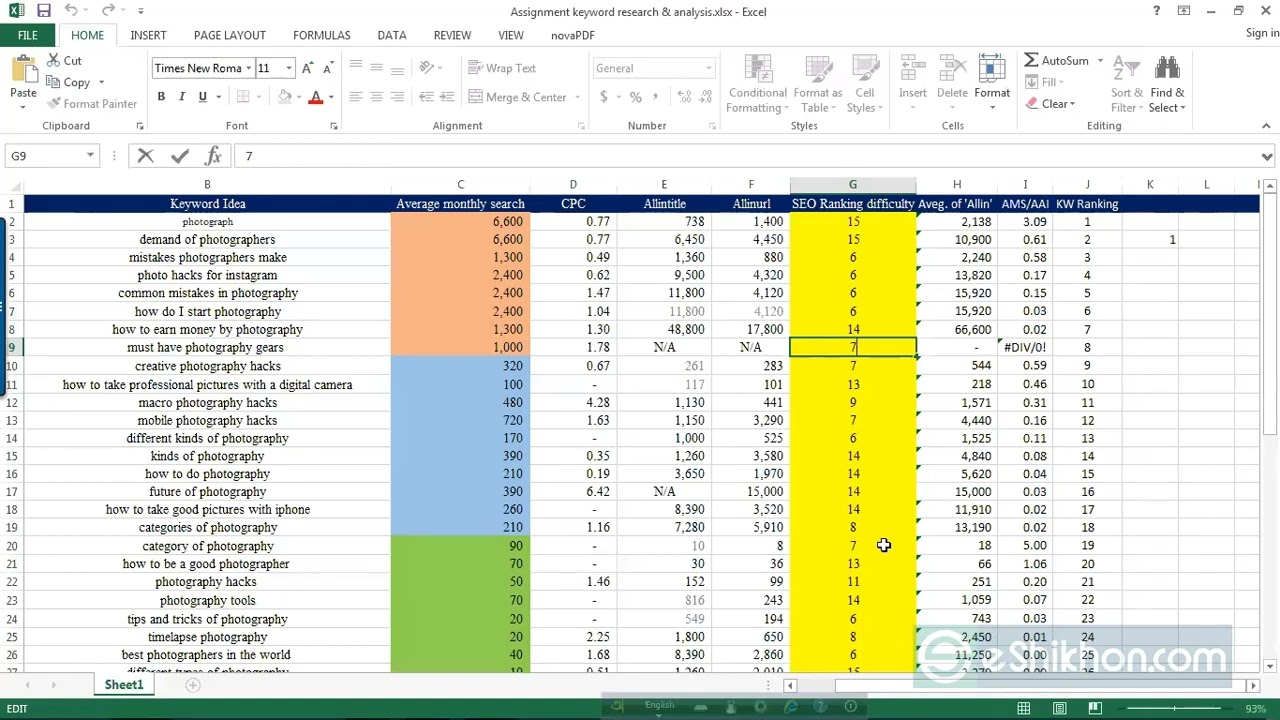Open font name dropdown Times New Roman
1280x720 pixels.
[248, 68]
